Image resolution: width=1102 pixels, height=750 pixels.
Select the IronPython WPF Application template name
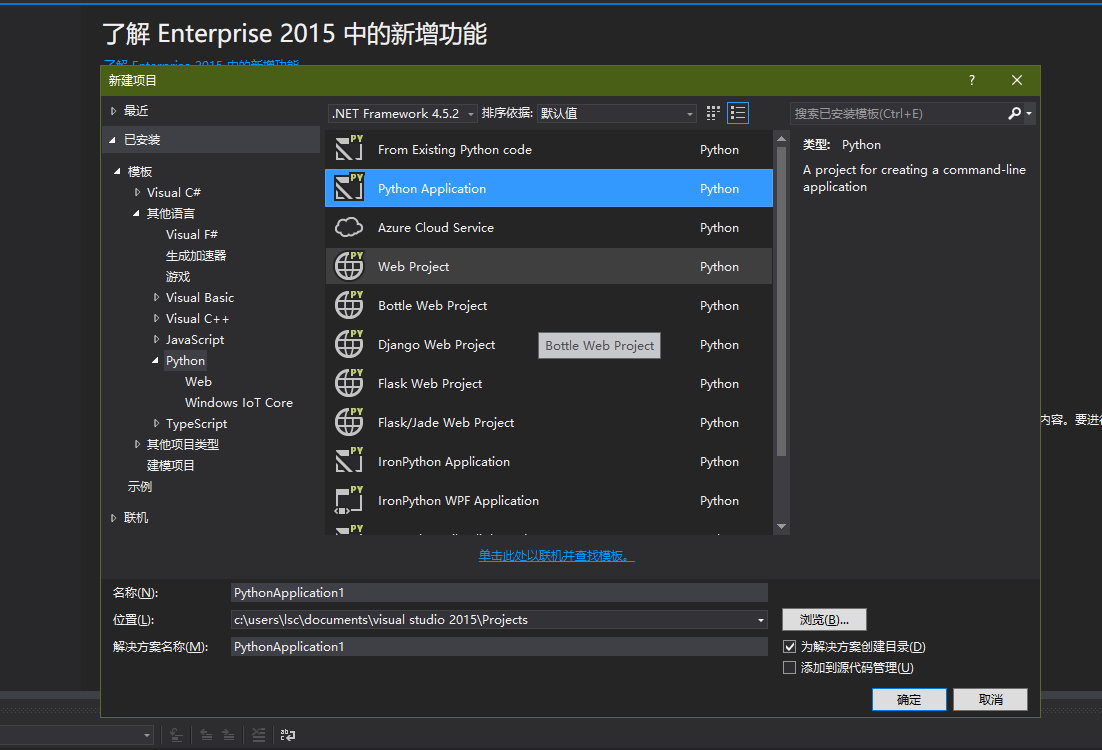coord(458,500)
